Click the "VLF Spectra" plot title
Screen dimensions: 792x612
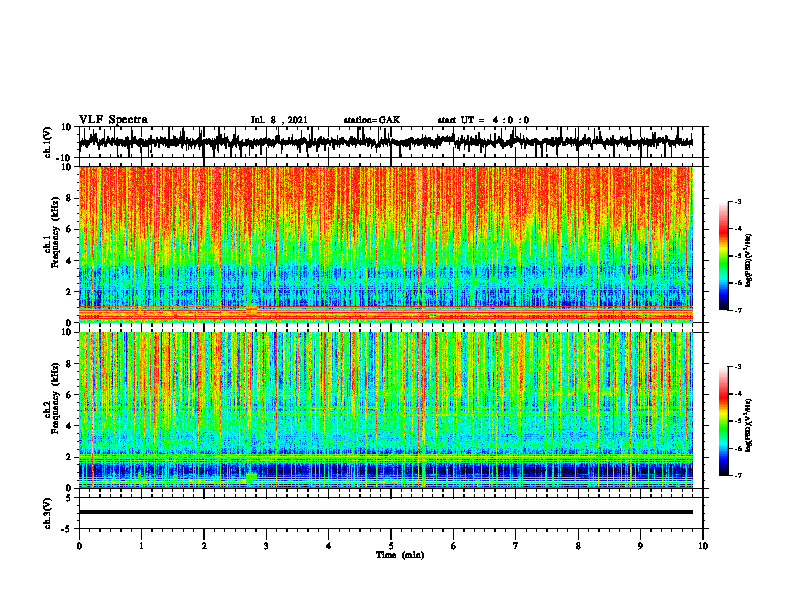113,119
